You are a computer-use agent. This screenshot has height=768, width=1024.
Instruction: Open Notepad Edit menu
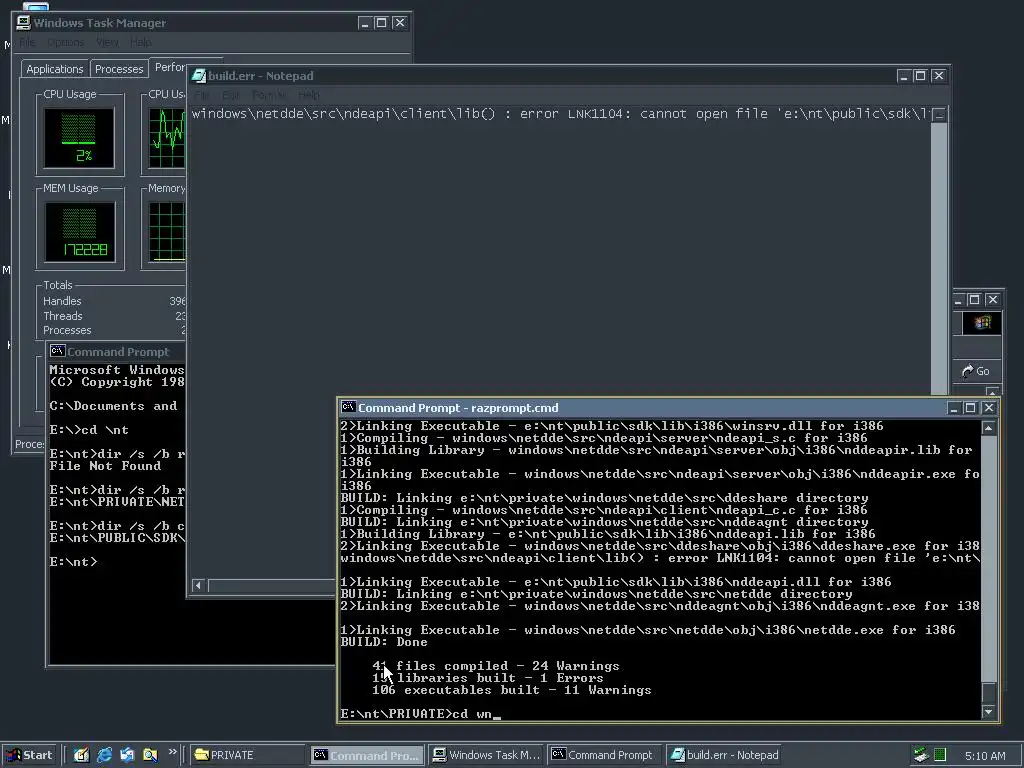coord(231,95)
